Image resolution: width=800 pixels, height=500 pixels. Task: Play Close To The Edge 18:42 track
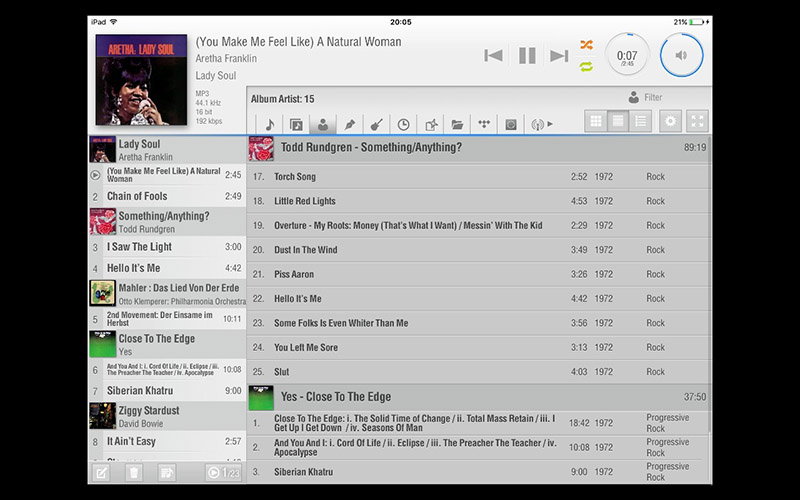[479, 423]
